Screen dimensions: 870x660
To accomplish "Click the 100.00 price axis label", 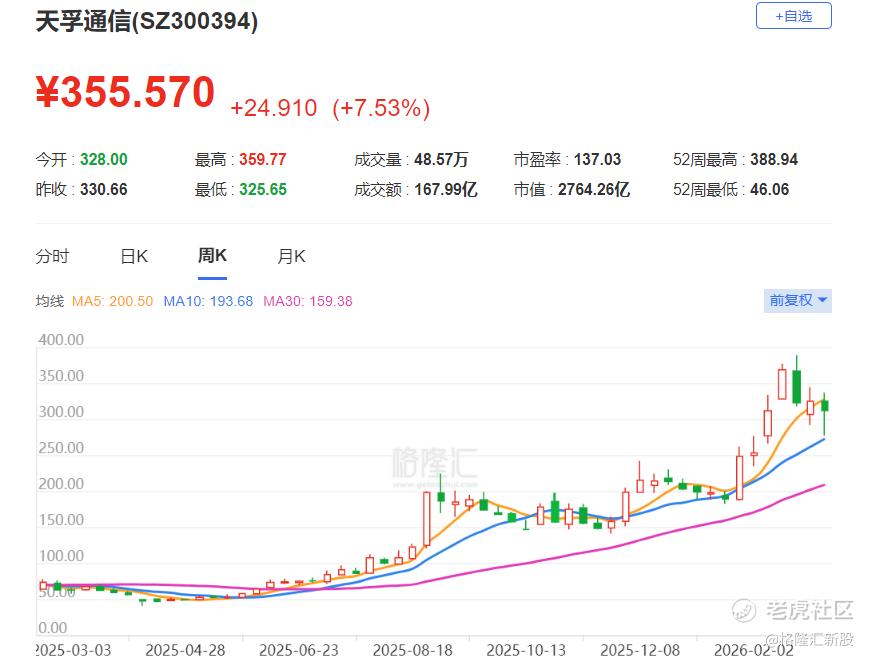I will [61, 556].
